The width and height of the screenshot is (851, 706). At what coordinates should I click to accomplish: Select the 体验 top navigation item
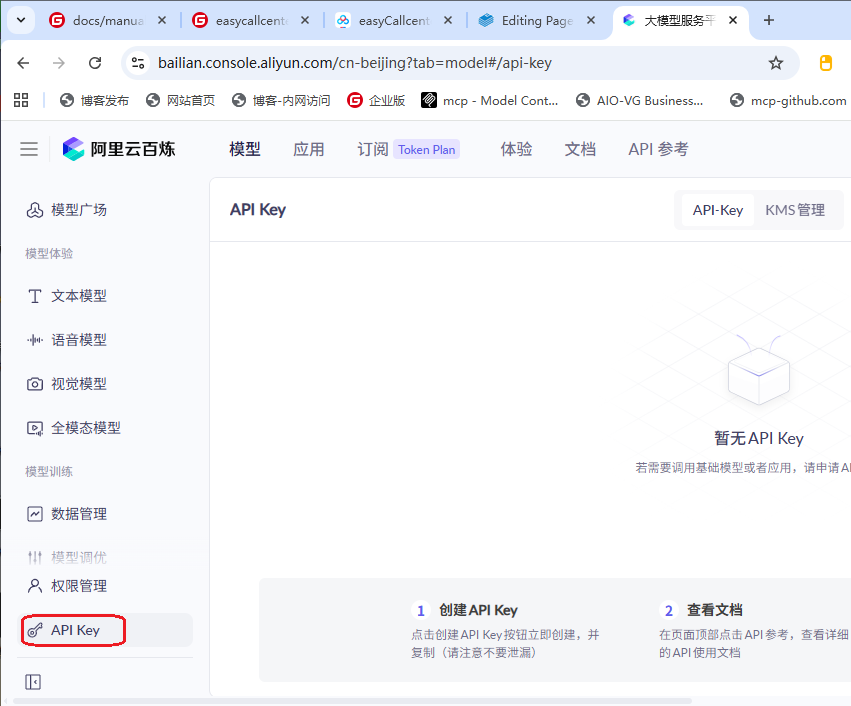516,149
